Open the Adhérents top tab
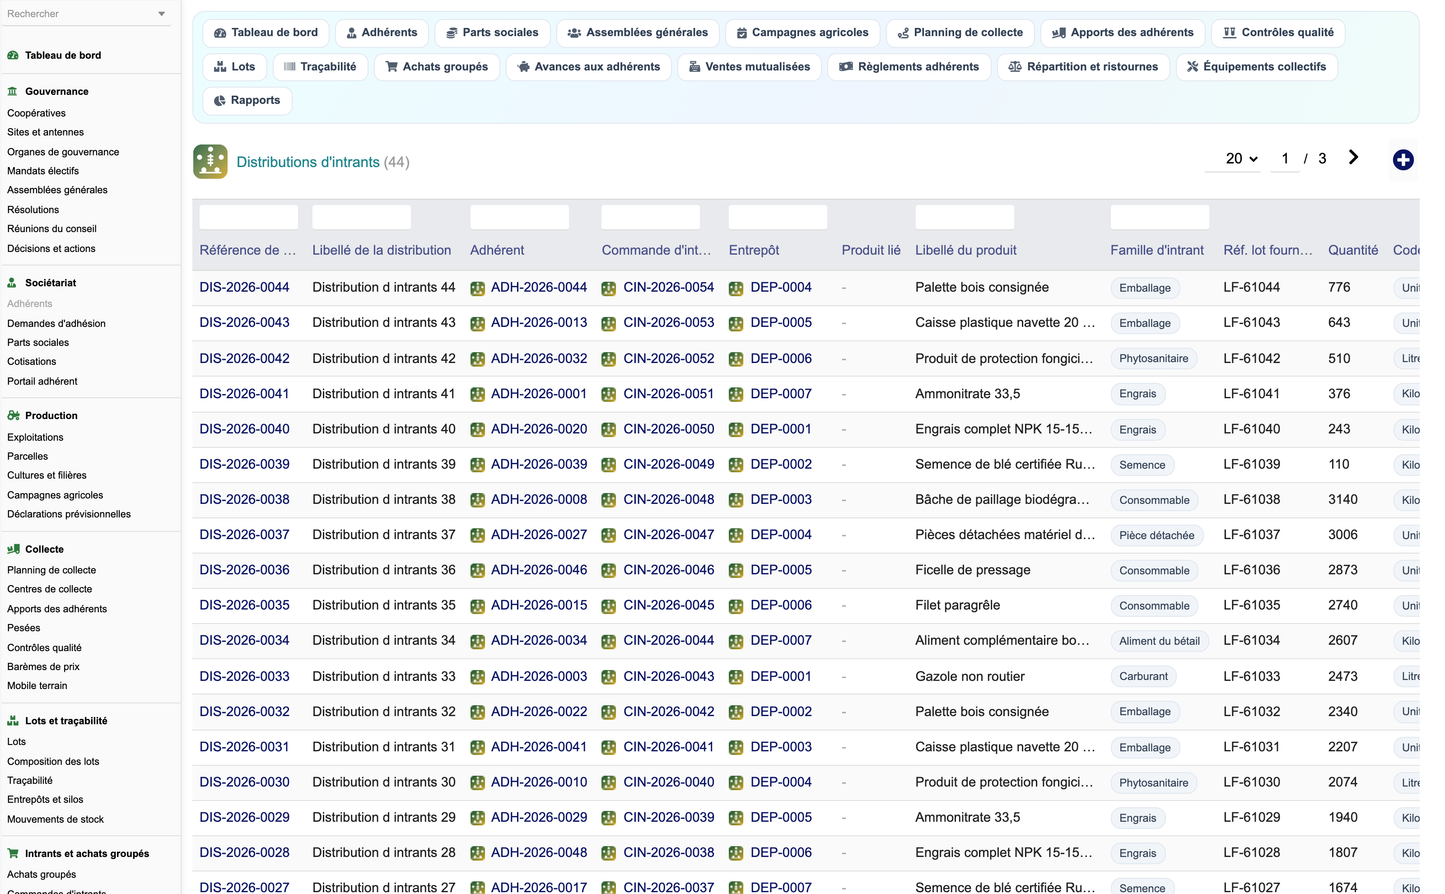 click(x=382, y=33)
